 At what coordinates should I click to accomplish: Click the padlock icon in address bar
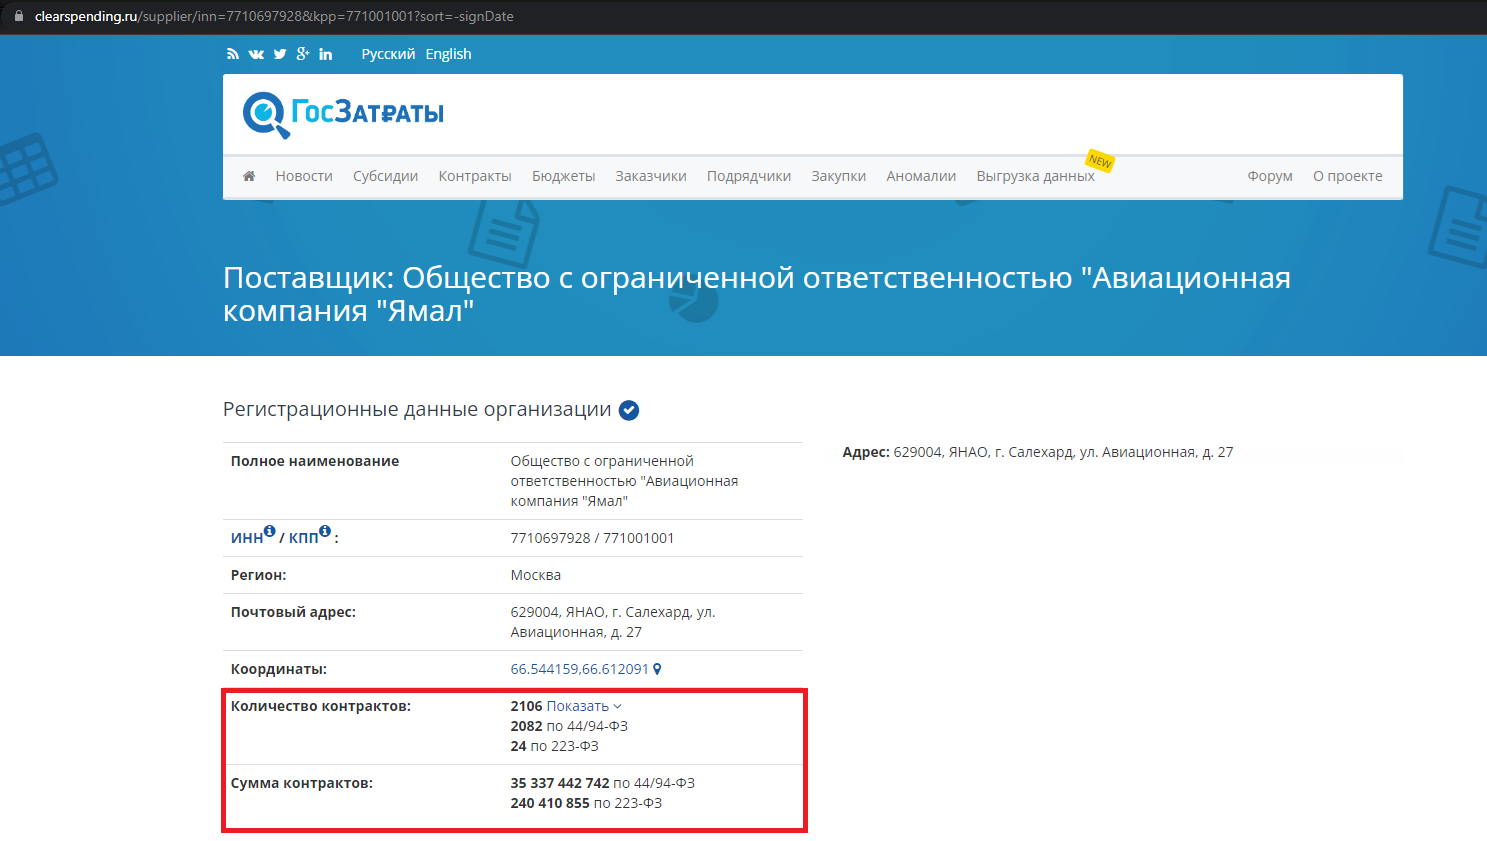19,16
